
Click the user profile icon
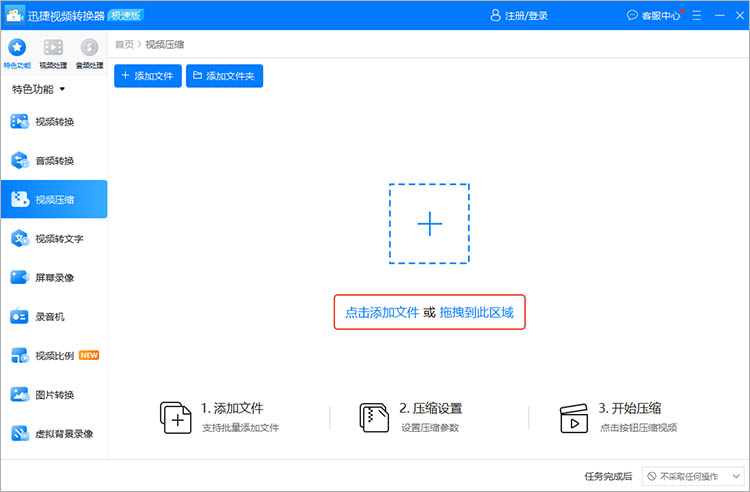(x=496, y=15)
